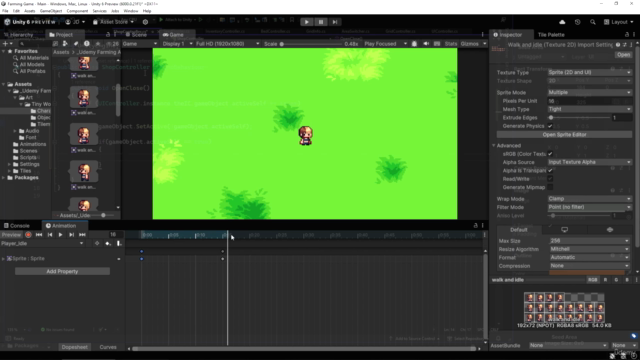Click the settings gear next to Asset Store

click(x=145, y=22)
